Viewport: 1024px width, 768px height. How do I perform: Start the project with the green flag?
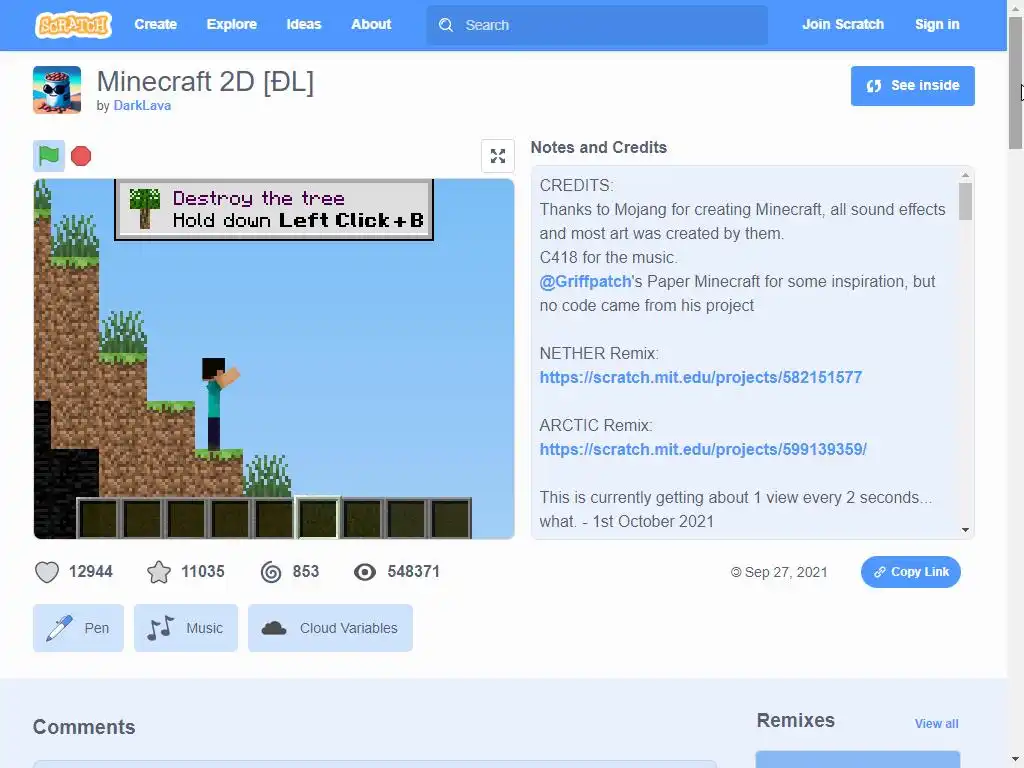pyautogui.click(x=49, y=155)
